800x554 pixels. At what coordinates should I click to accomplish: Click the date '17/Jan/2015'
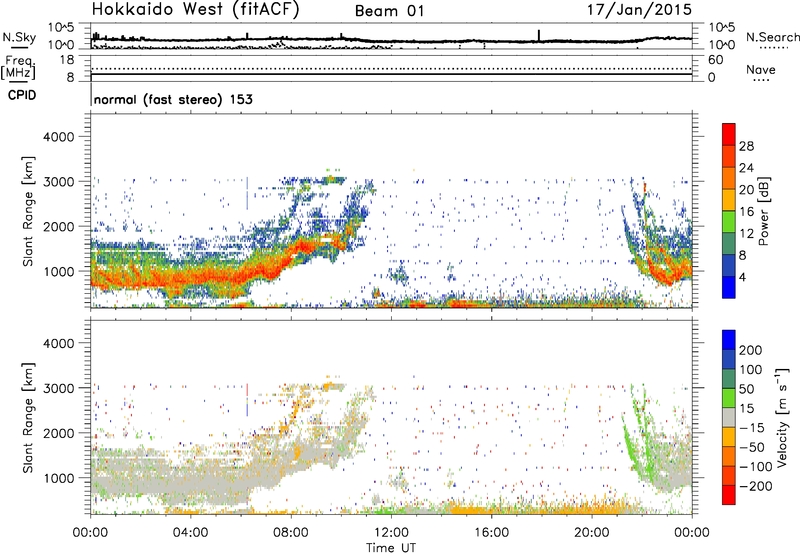[639, 9]
